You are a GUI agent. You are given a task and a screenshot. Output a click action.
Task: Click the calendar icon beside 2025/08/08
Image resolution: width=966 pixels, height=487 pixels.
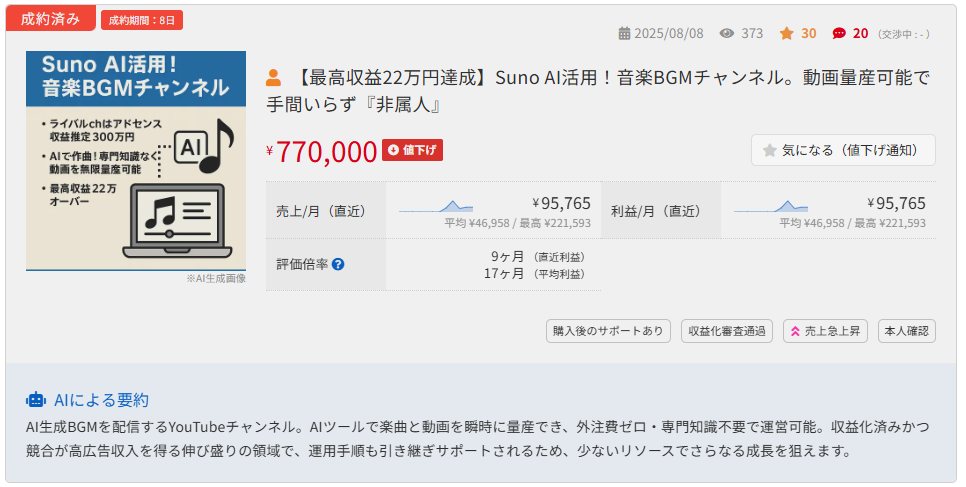click(625, 33)
